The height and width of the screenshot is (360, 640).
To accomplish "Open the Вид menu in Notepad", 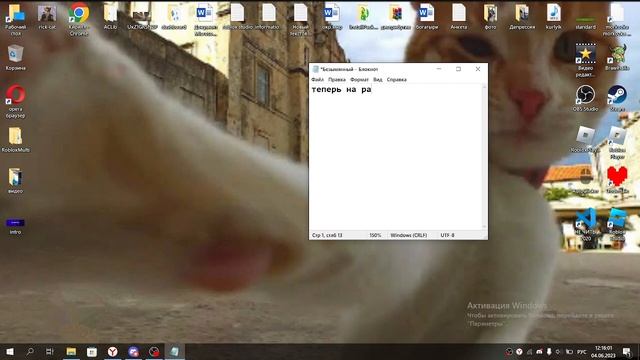I will (x=378, y=80).
